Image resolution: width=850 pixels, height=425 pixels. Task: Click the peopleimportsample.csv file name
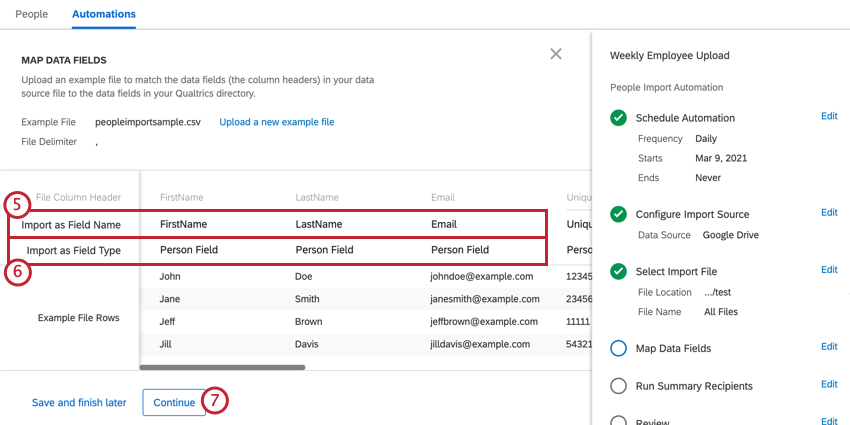click(x=147, y=122)
